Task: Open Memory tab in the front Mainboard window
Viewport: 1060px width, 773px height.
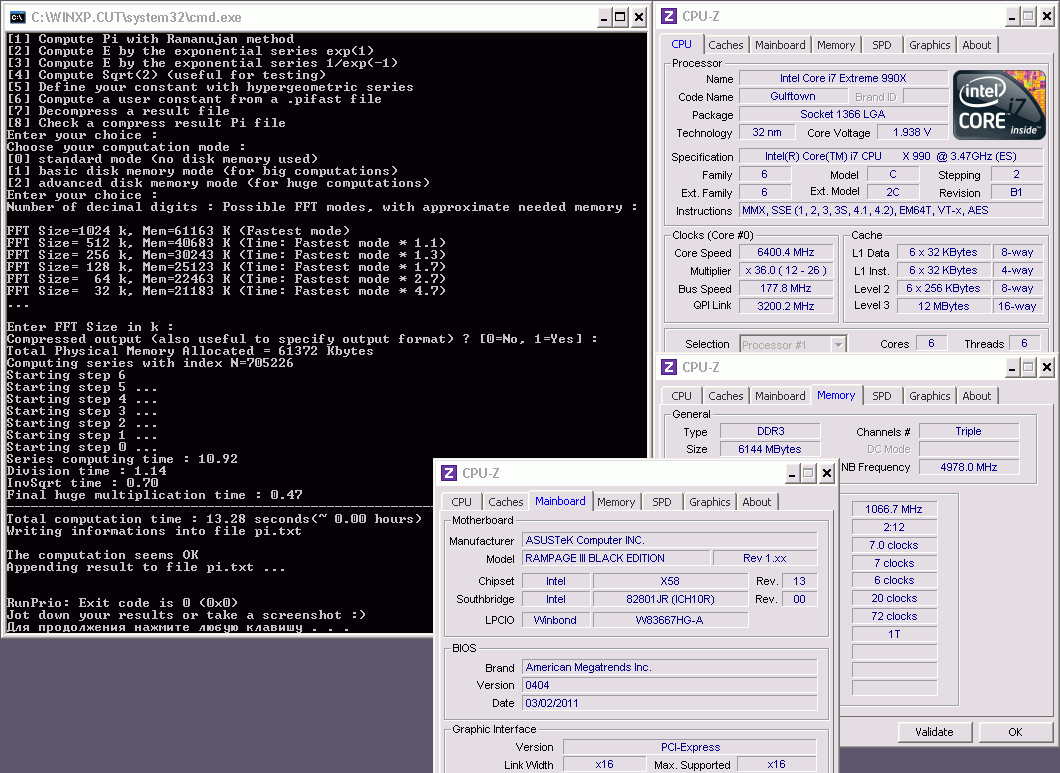Action: click(616, 502)
